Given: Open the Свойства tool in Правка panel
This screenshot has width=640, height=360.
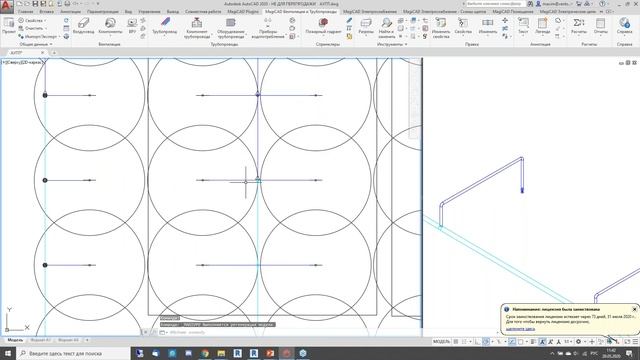Looking at the screenshot, I should click(x=463, y=25).
